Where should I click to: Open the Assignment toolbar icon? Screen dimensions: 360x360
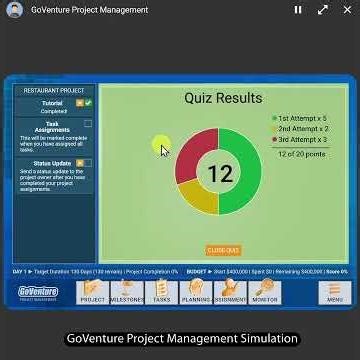230,293
